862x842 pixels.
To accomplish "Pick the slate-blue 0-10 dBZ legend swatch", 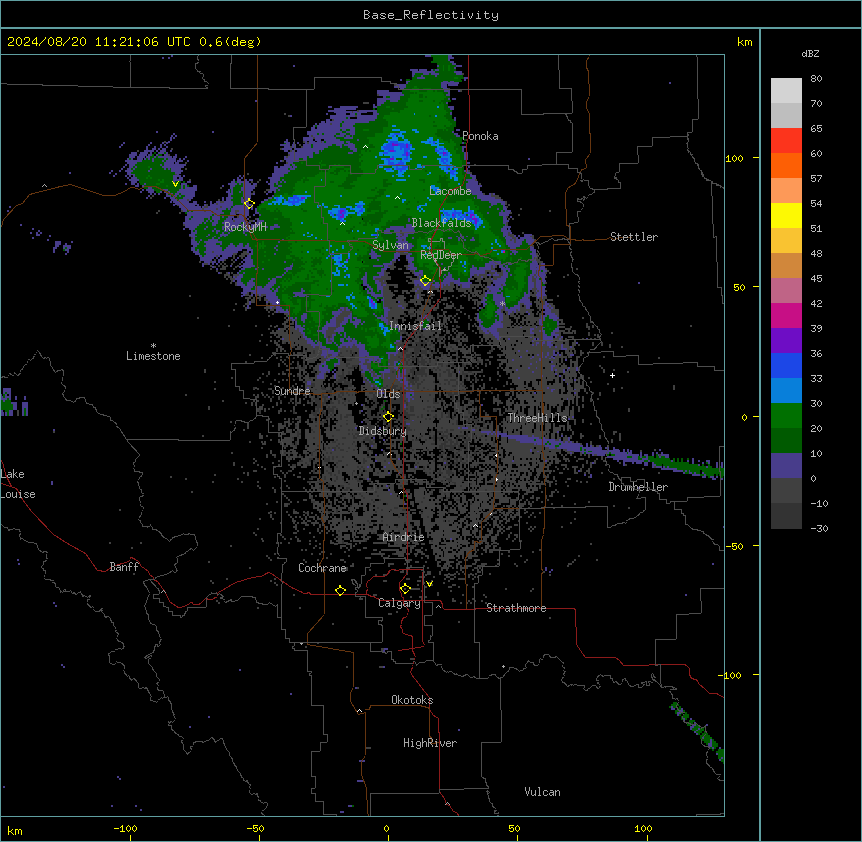I will pos(786,466).
